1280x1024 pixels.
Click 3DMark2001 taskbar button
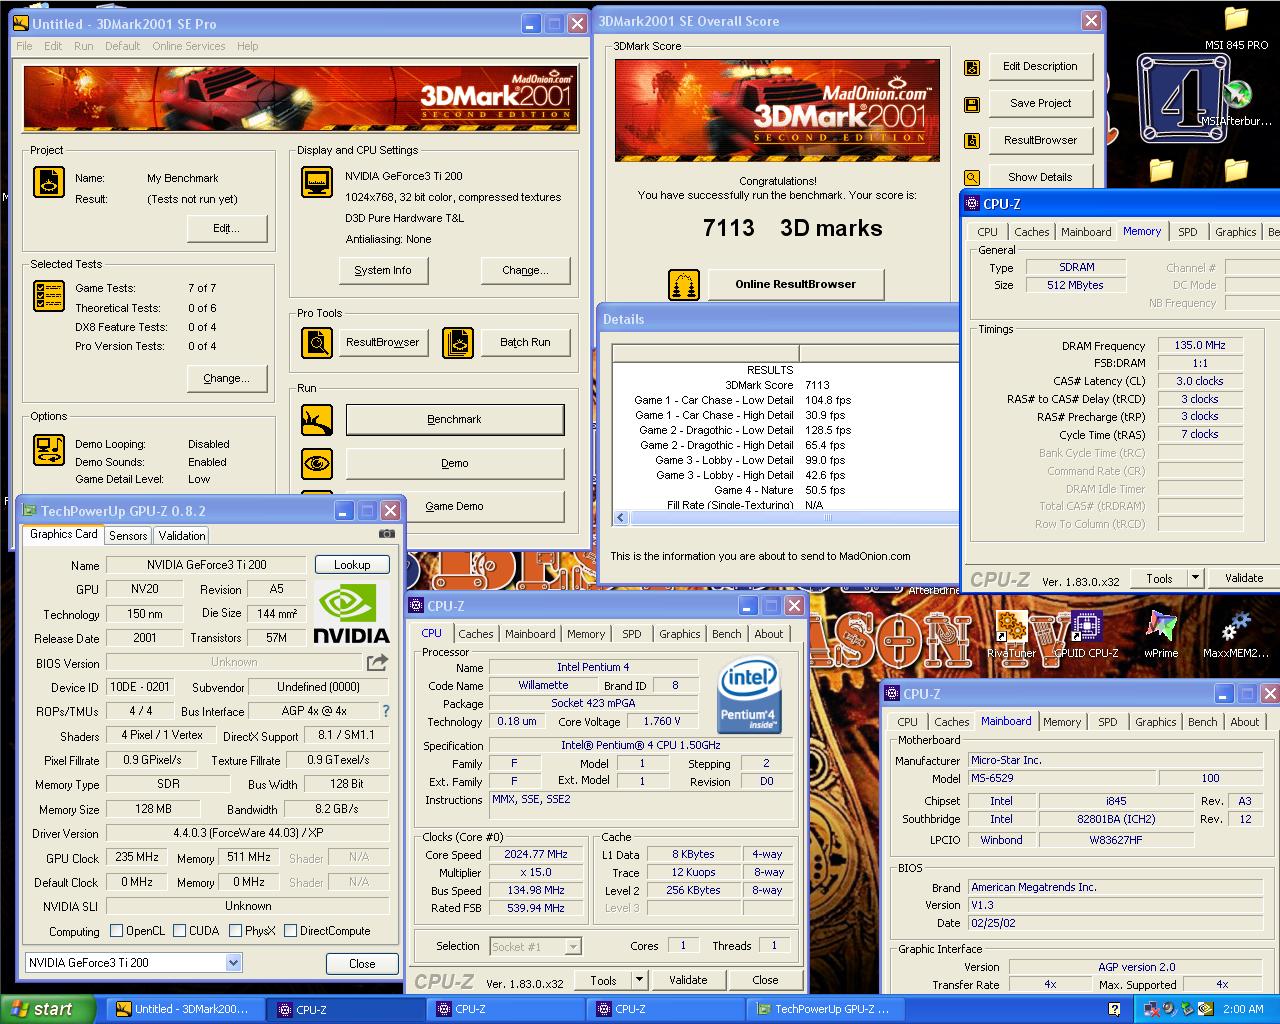pyautogui.click(x=185, y=1010)
